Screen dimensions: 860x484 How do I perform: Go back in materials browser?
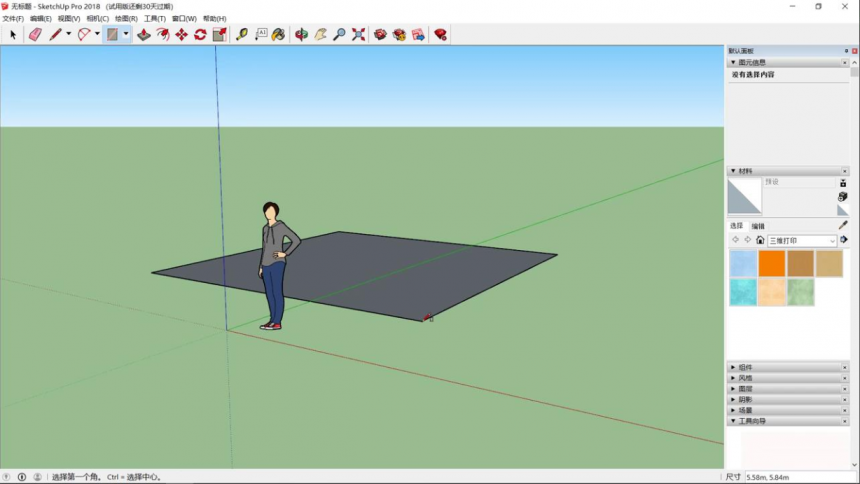[x=735, y=240]
